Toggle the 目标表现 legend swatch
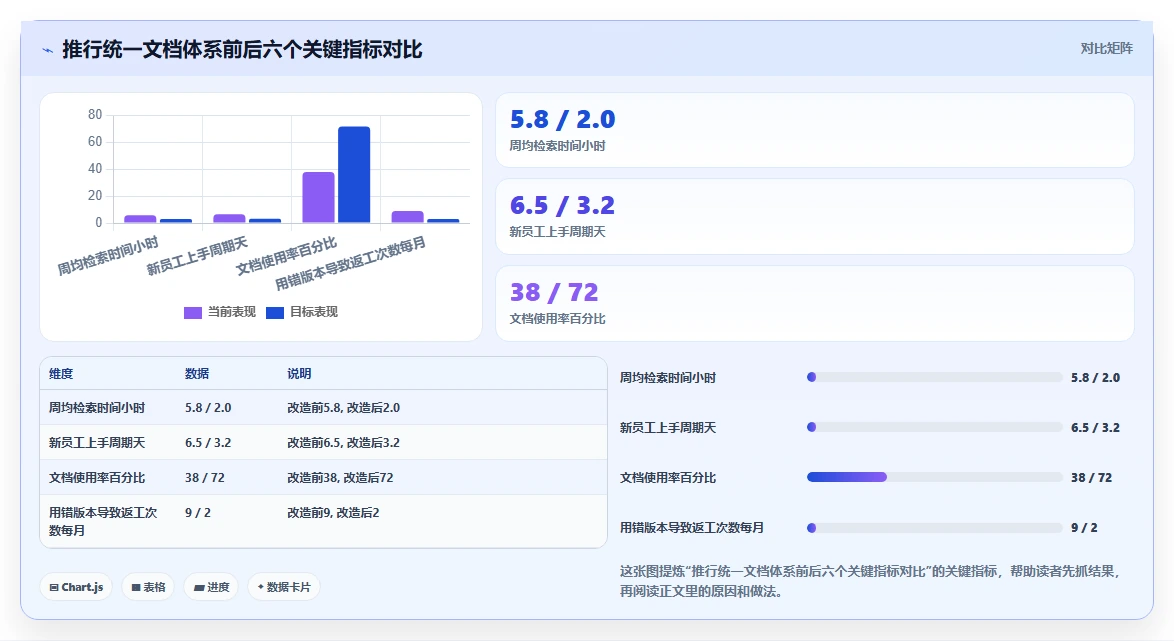This screenshot has height=641, width=1174. [275, 312]
